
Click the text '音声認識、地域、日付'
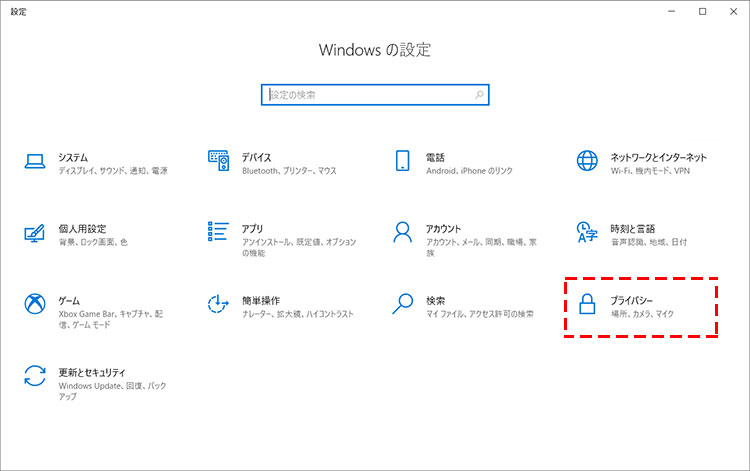tap(649, 242)
